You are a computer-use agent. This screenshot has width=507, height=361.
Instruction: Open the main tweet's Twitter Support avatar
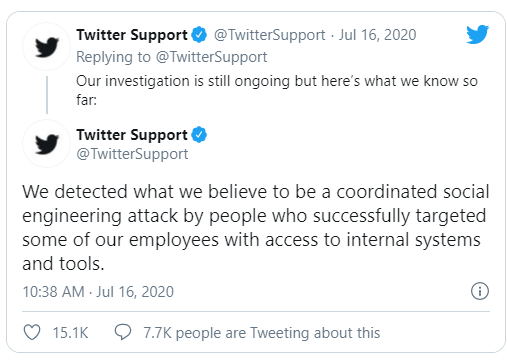(x=46, y=144)
